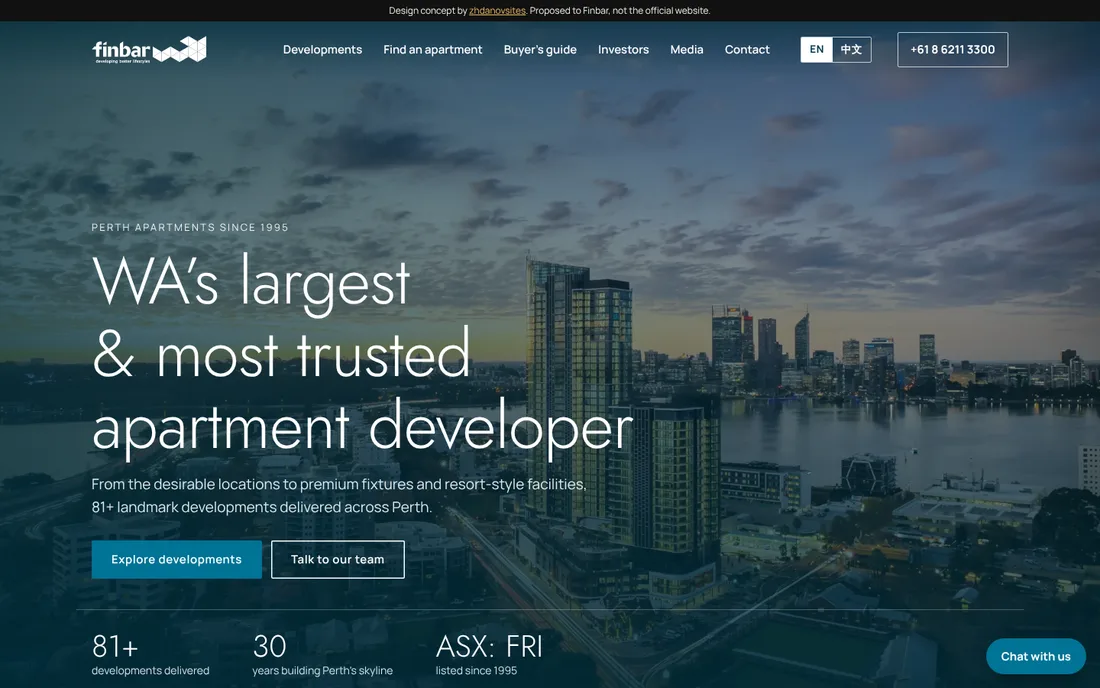Follow the zhdanovsites link in banner
The image size is (1100, 688).
coord(497,11)
